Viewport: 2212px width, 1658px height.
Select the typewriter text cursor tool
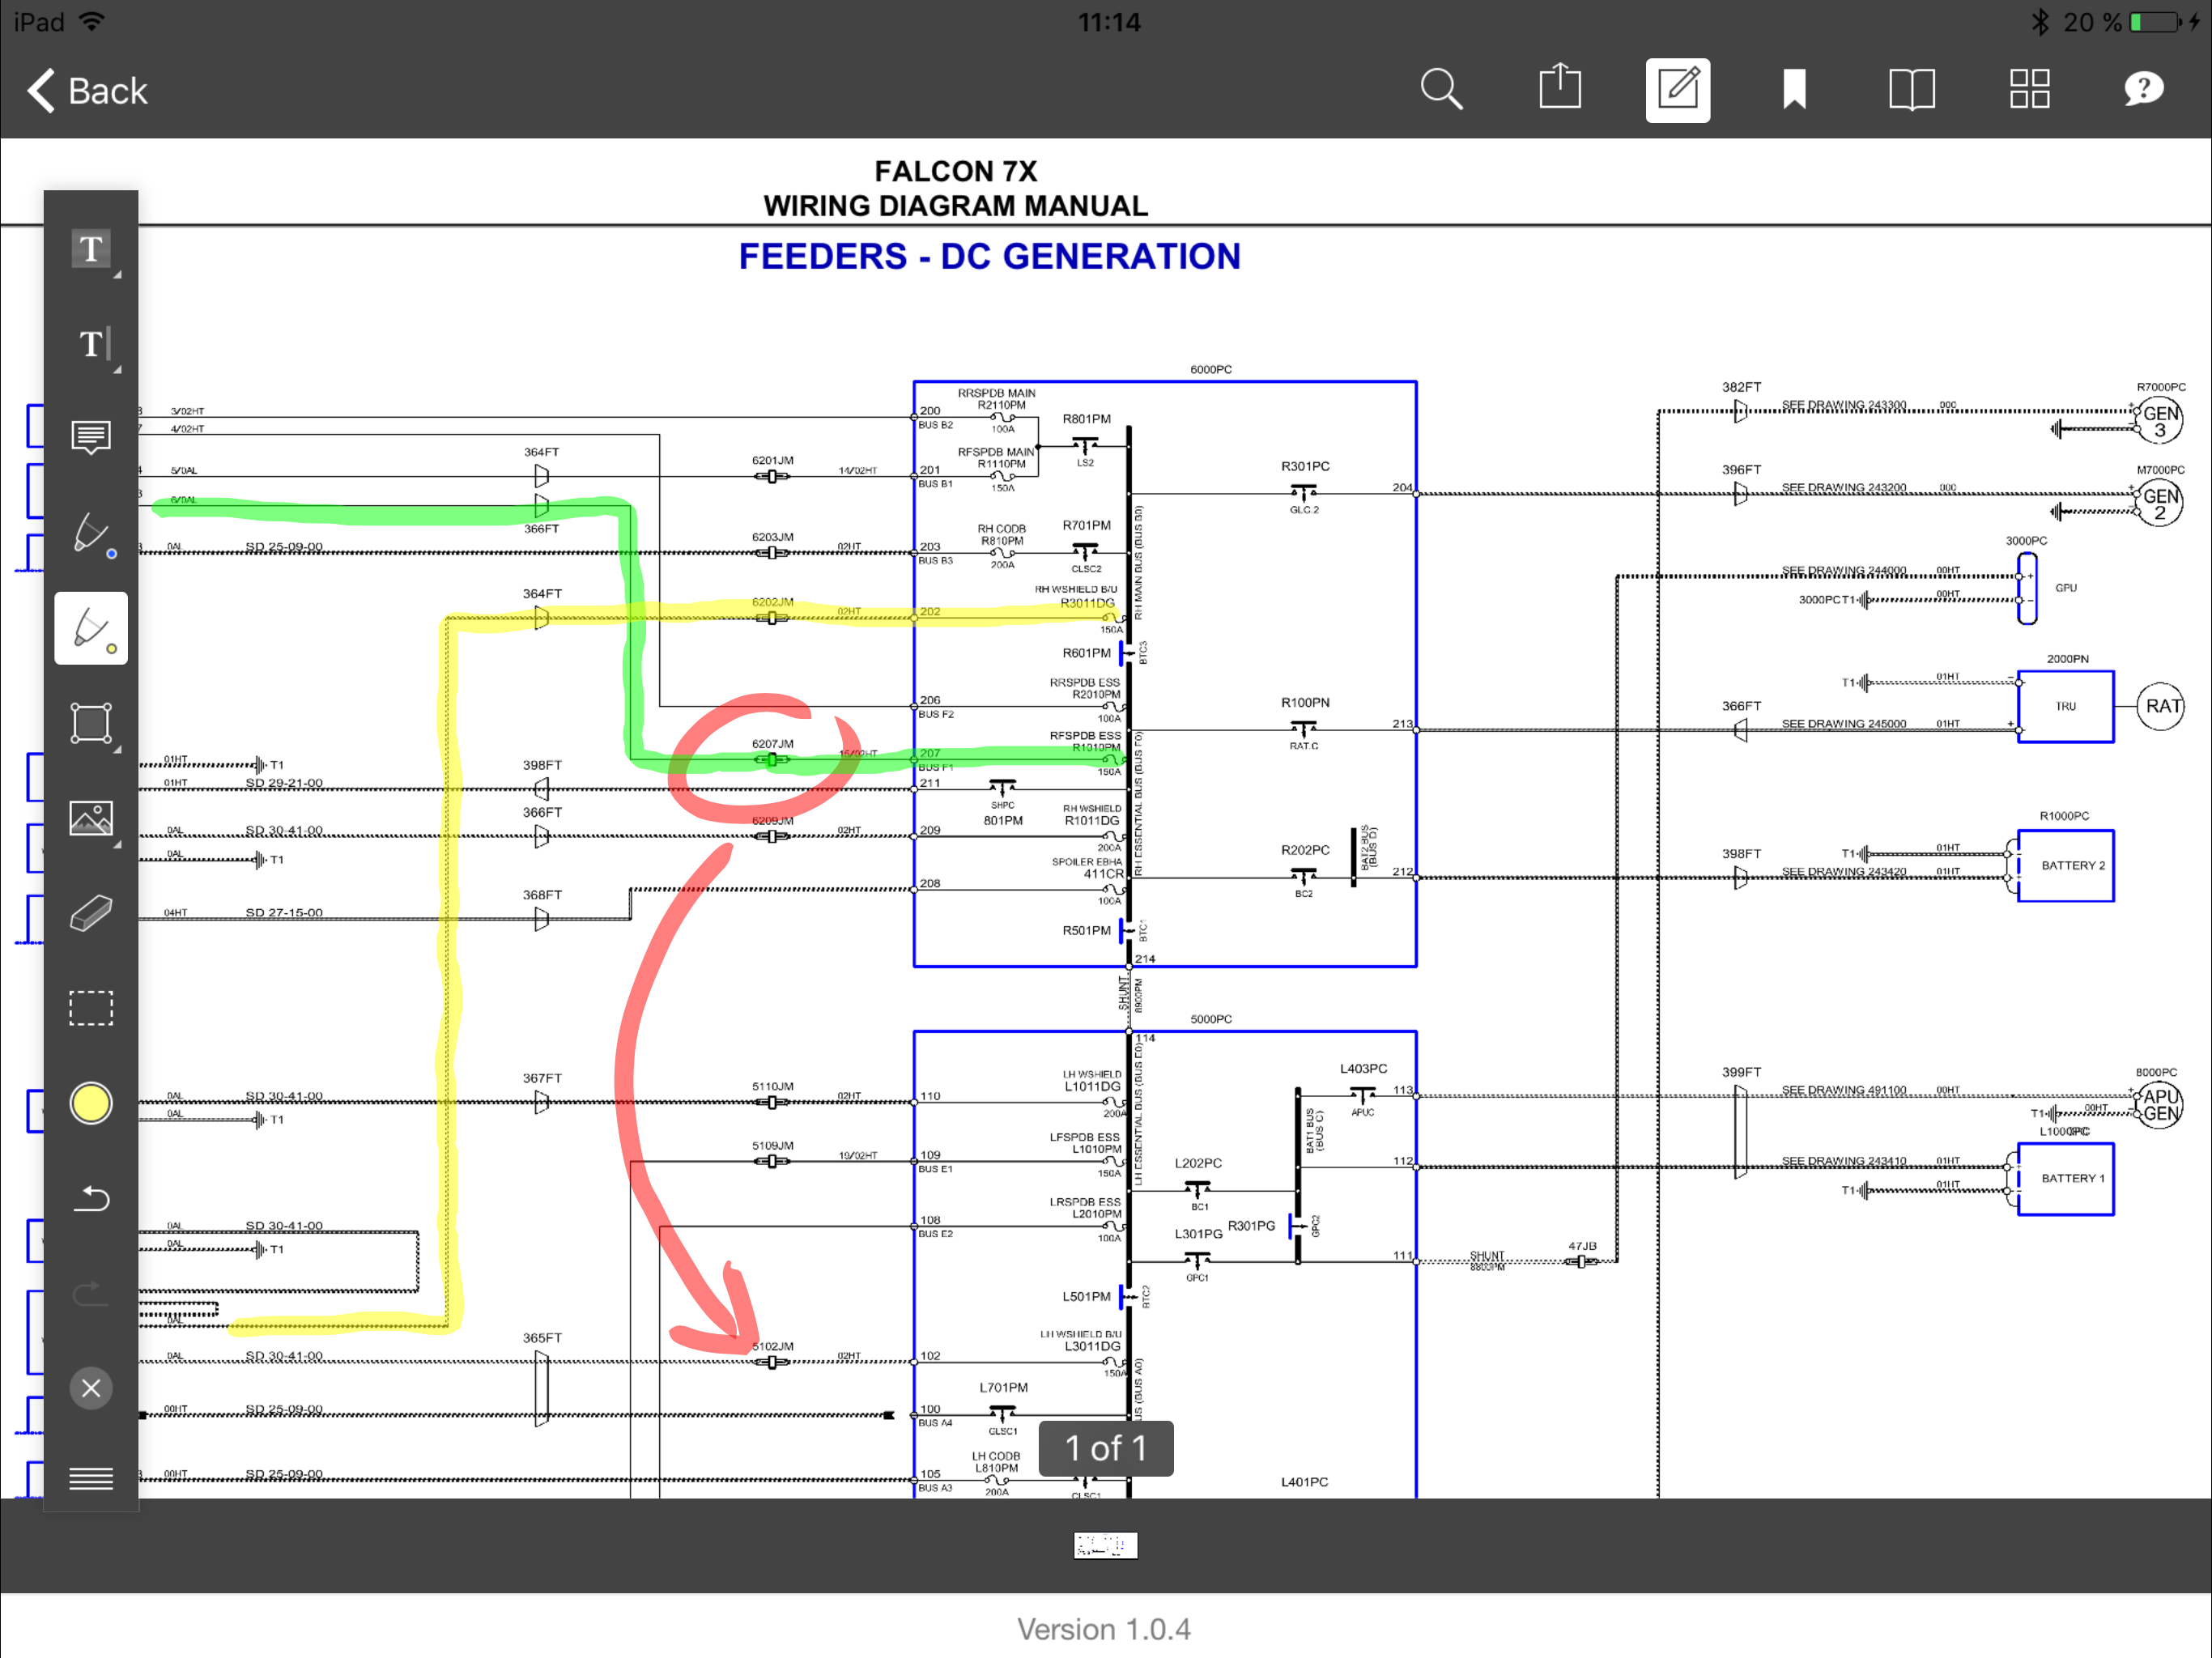pyautogui.click(x=91, y=344)
